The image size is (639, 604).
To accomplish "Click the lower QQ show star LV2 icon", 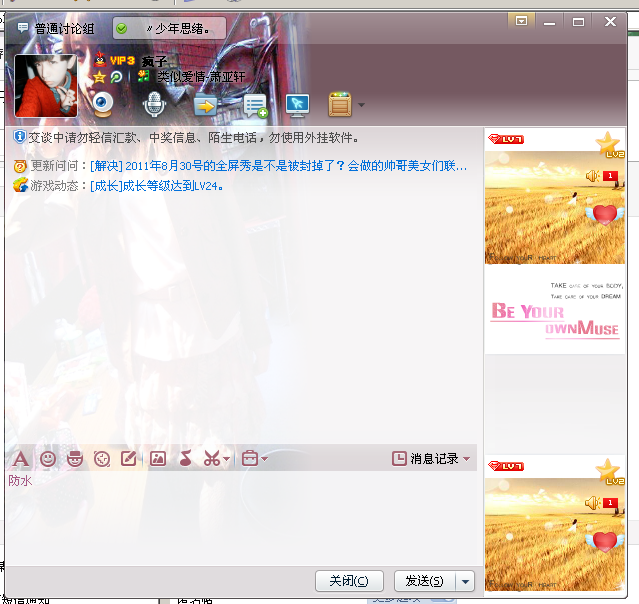I will 609,472.
